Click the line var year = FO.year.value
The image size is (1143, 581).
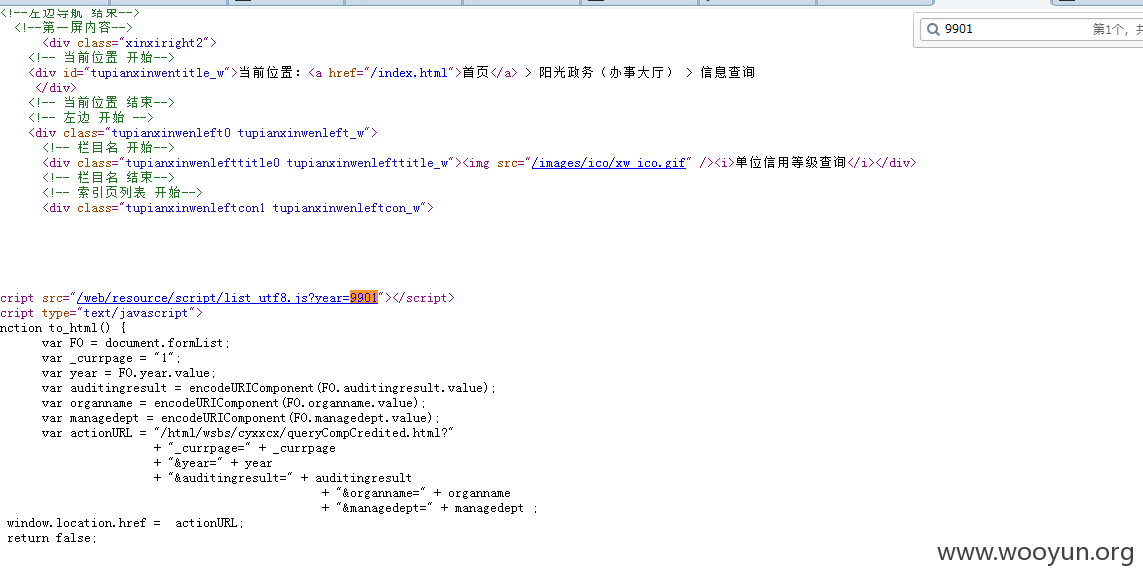point(129,373)
